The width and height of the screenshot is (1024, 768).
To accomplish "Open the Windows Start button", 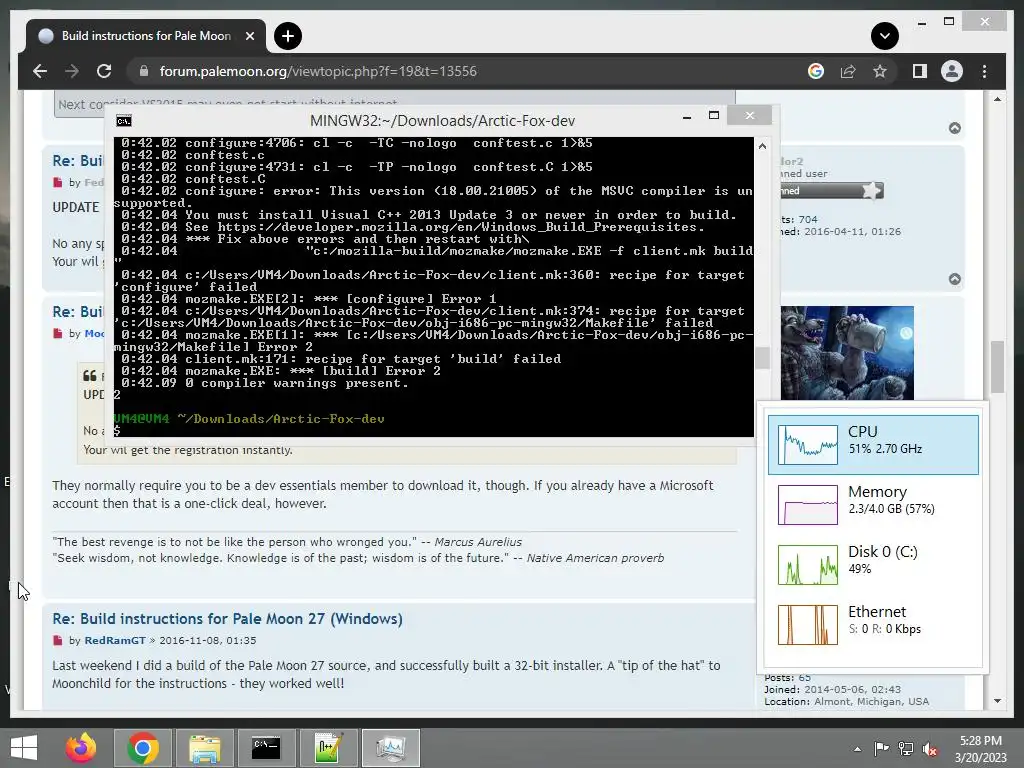I will coord(24,748).
